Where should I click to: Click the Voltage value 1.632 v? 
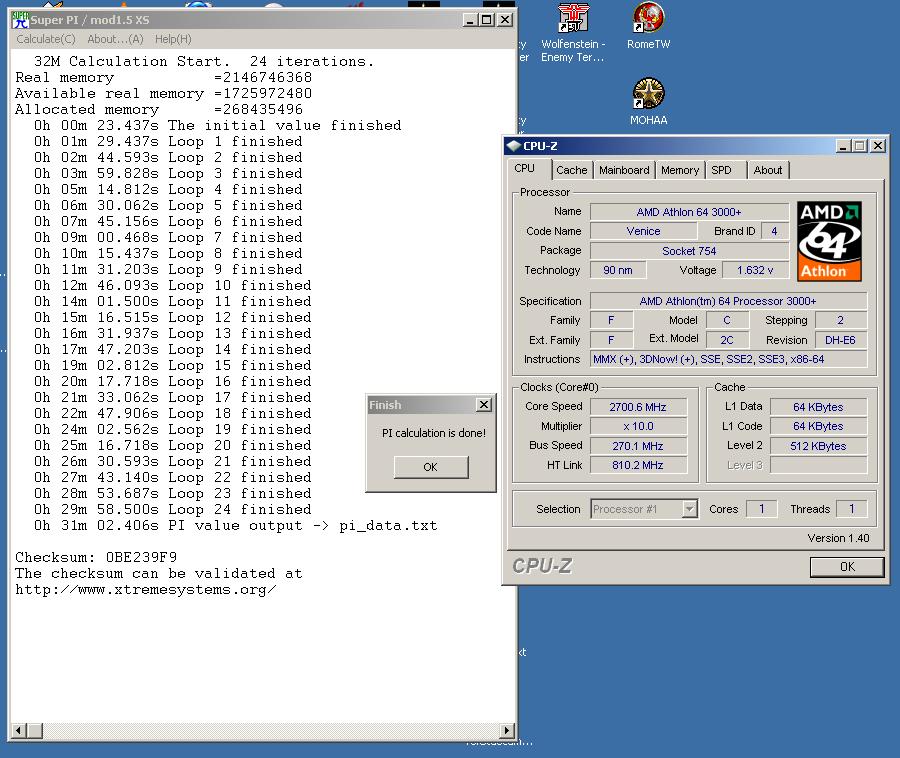[x=755, y=270]
